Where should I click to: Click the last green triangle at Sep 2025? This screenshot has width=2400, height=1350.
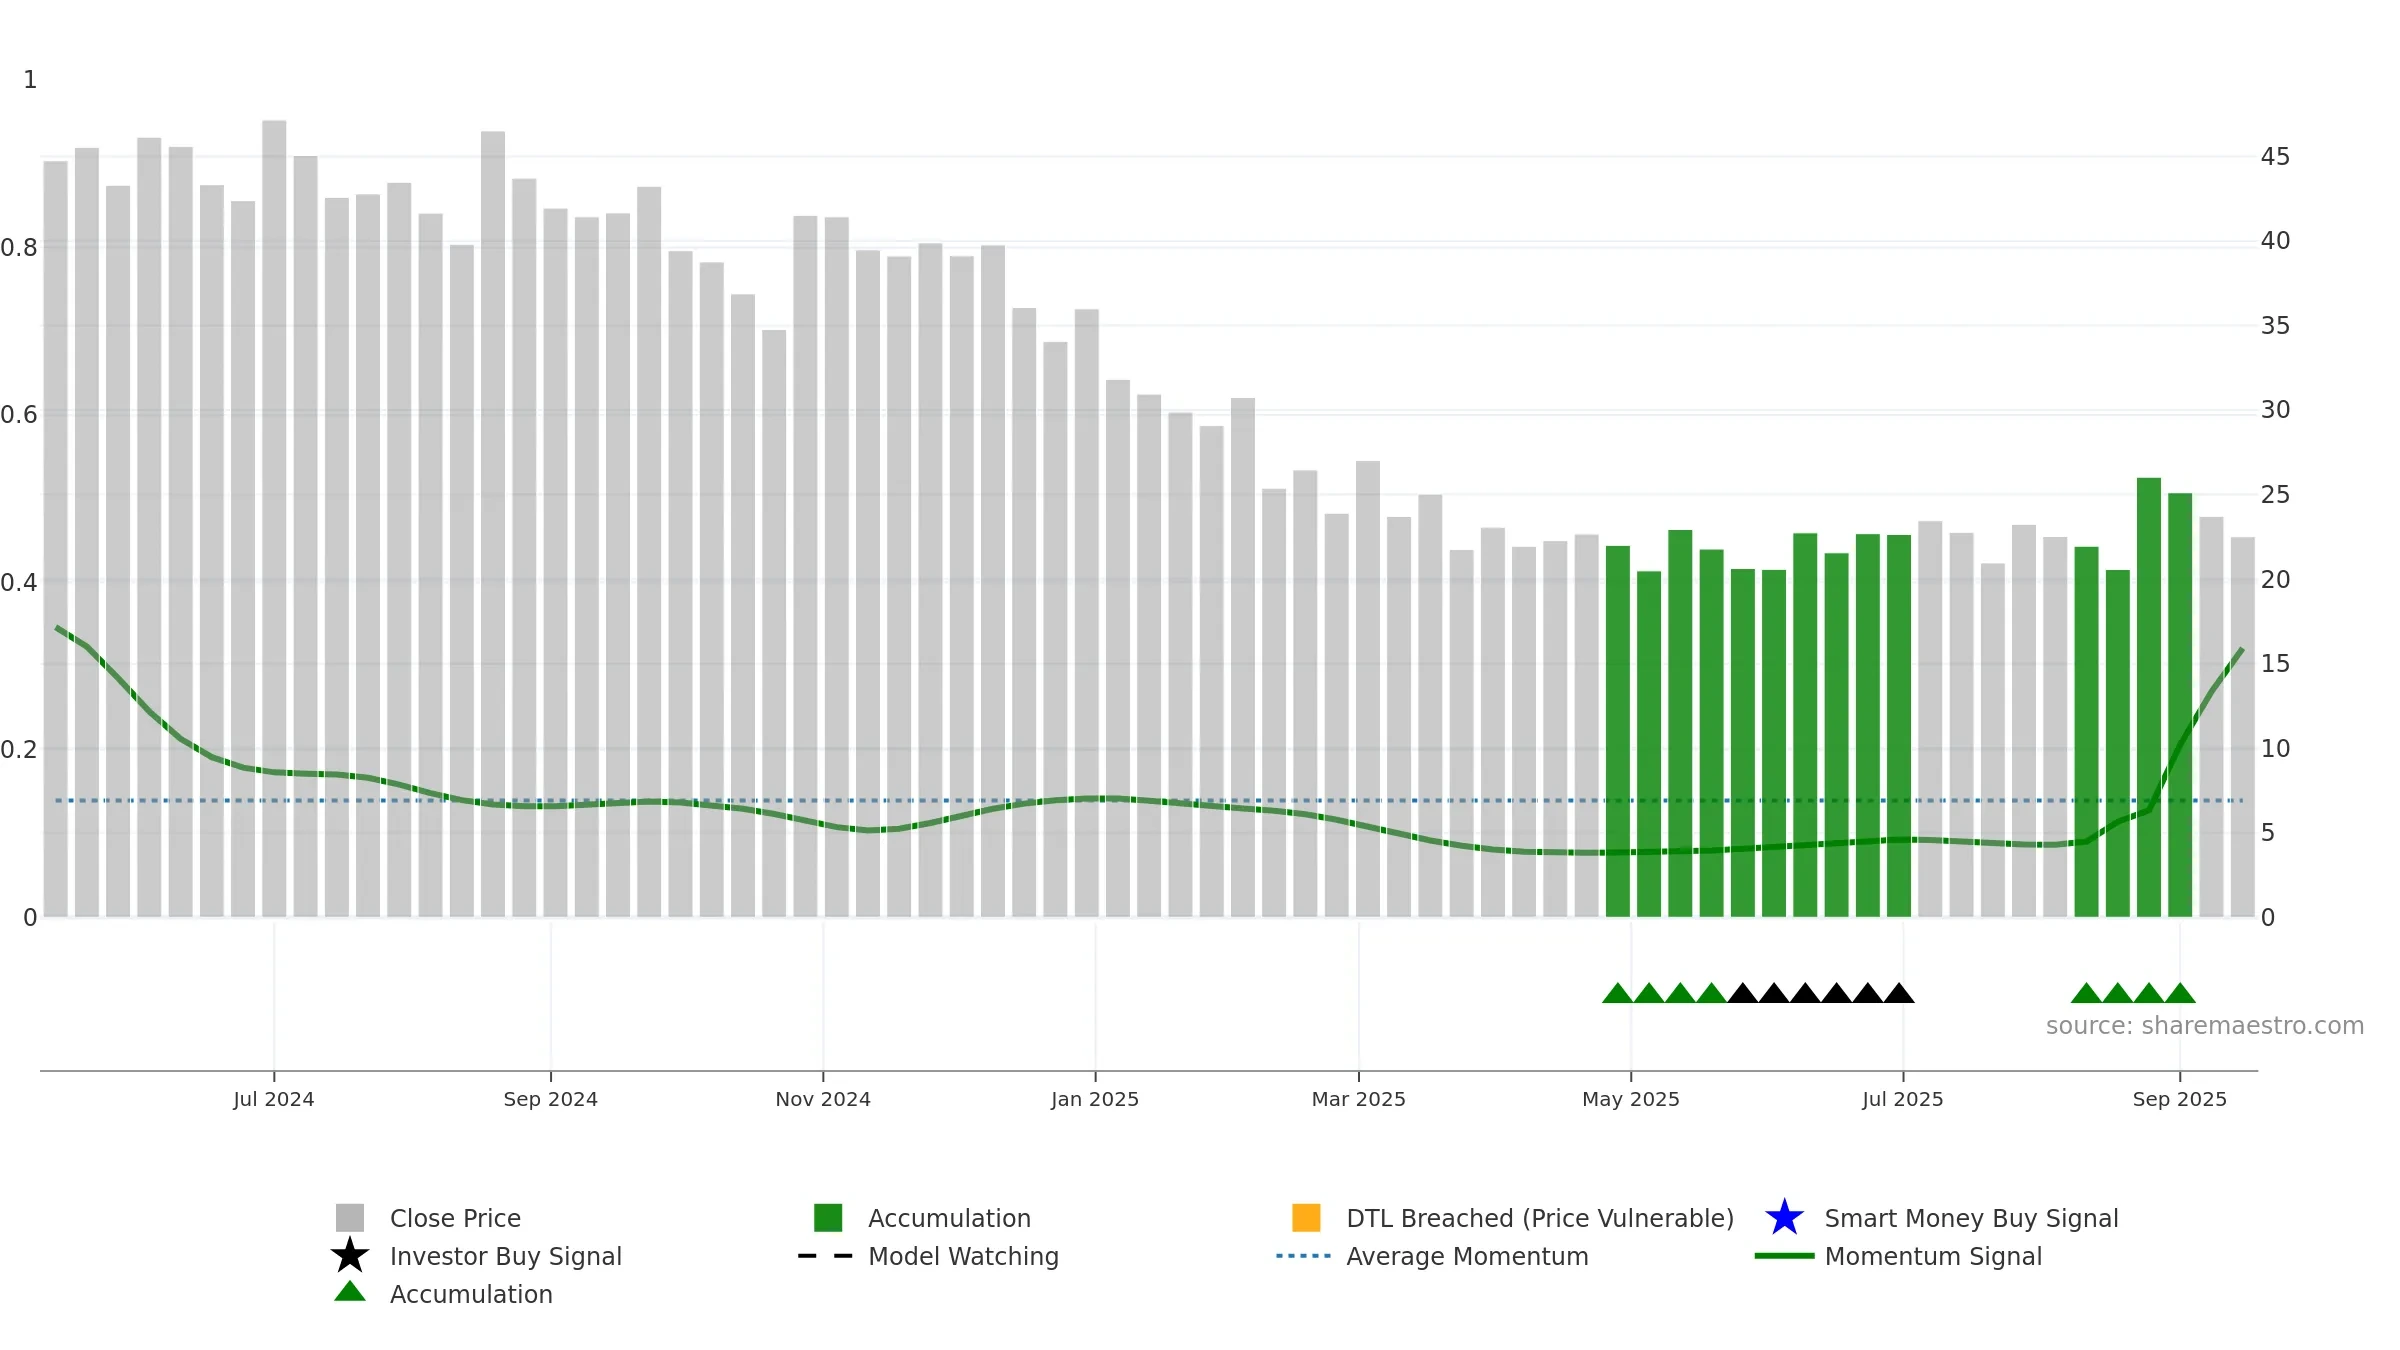(2180, 993)
